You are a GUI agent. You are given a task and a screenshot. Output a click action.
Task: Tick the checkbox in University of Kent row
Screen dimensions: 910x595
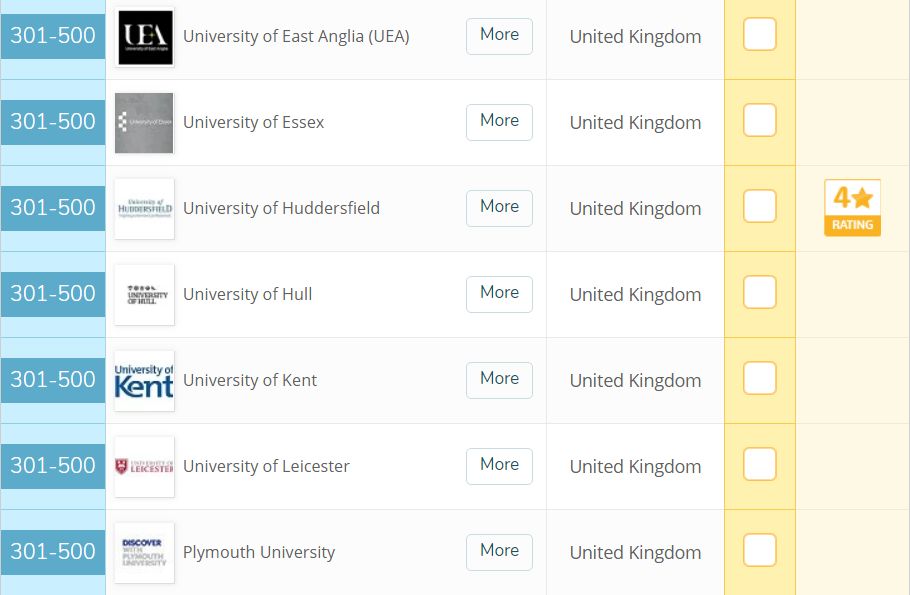pyautogui.click(x=759, y=378)
